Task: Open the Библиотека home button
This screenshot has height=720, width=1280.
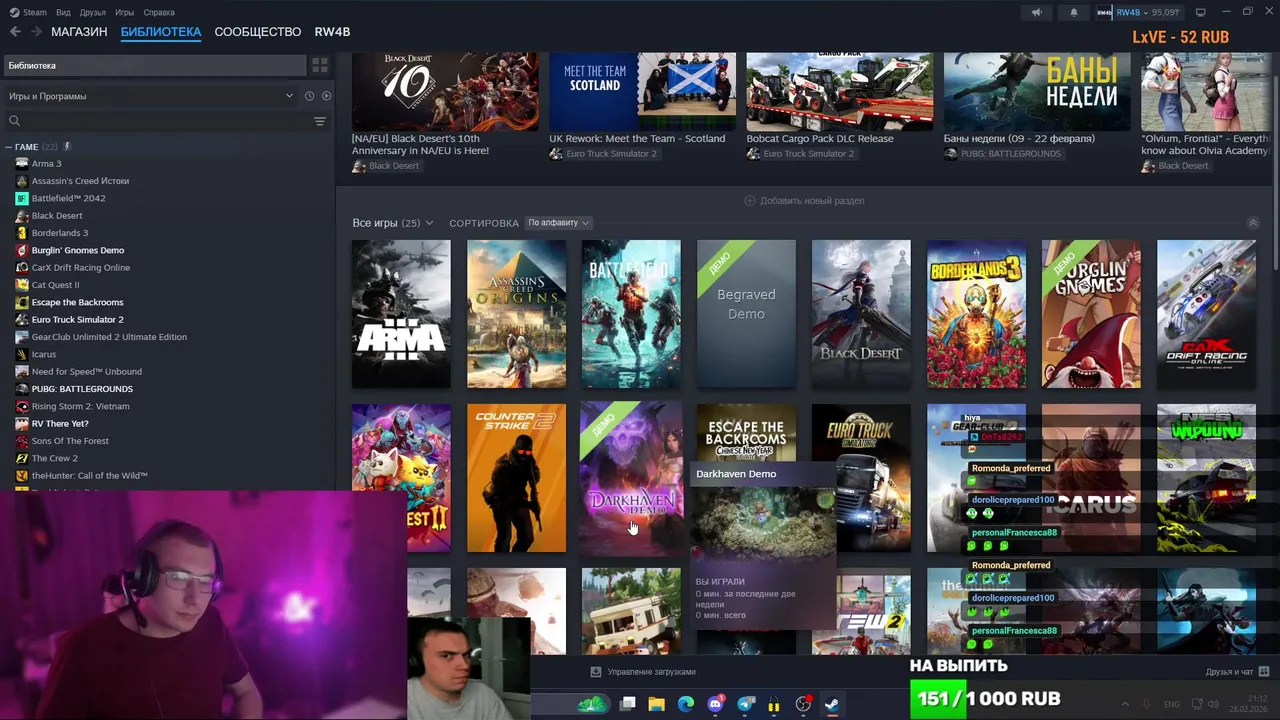Action: (155, 65)
